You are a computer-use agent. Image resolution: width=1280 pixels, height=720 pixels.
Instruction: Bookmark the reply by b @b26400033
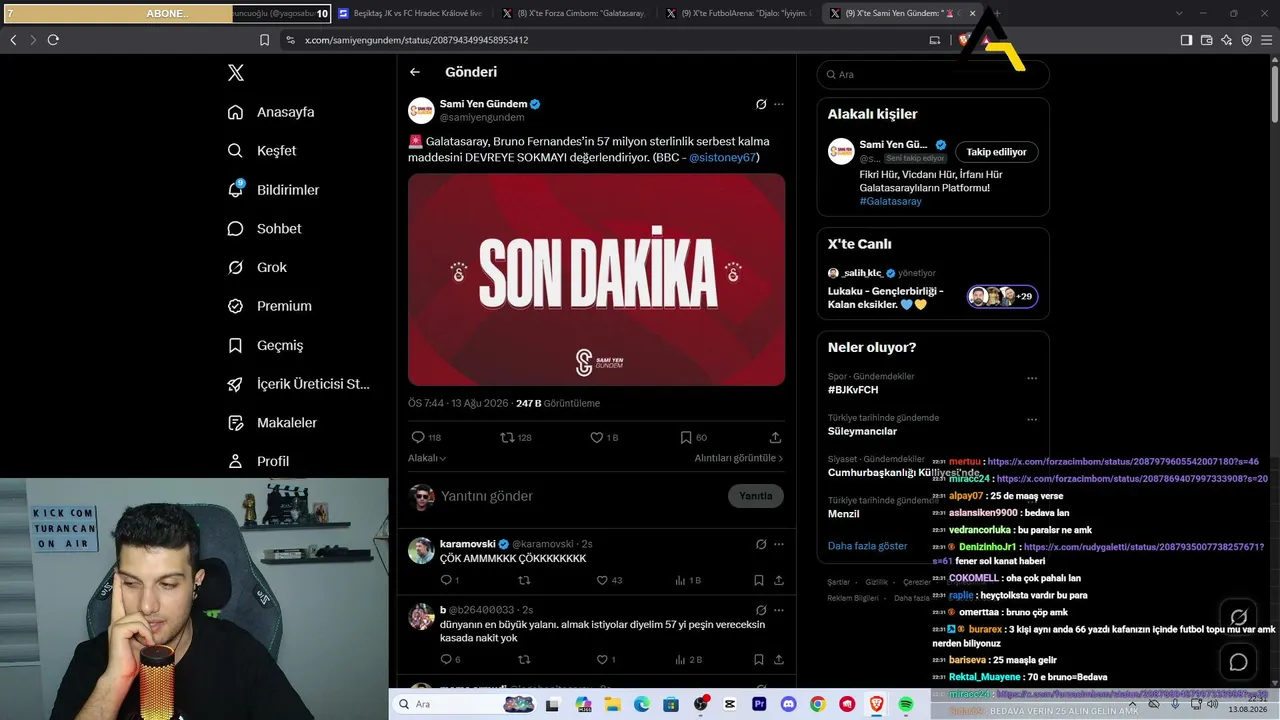tap(759, 659)
